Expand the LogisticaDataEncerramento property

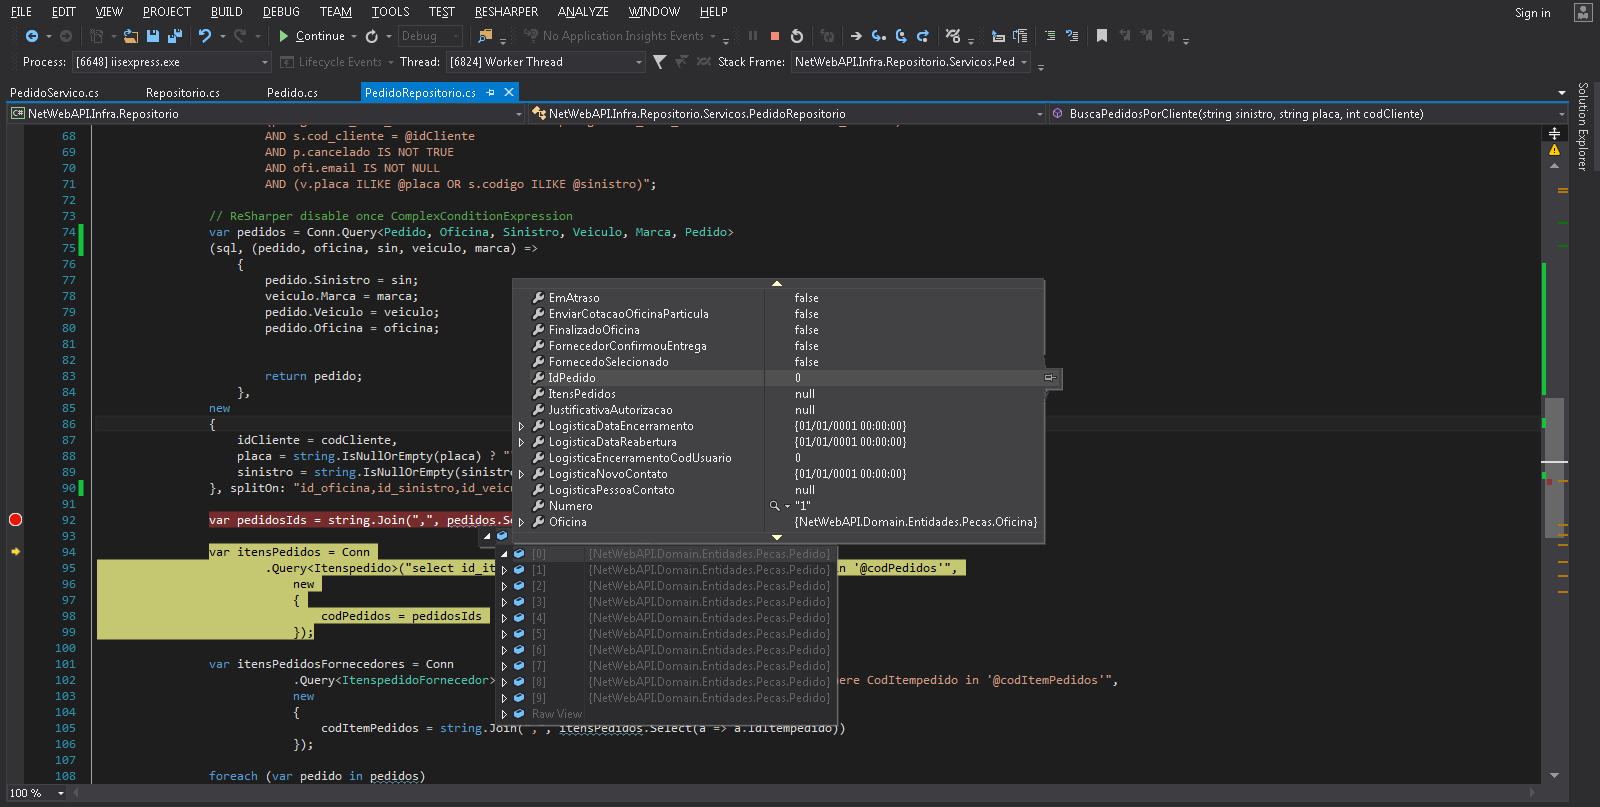coord(521,426)
